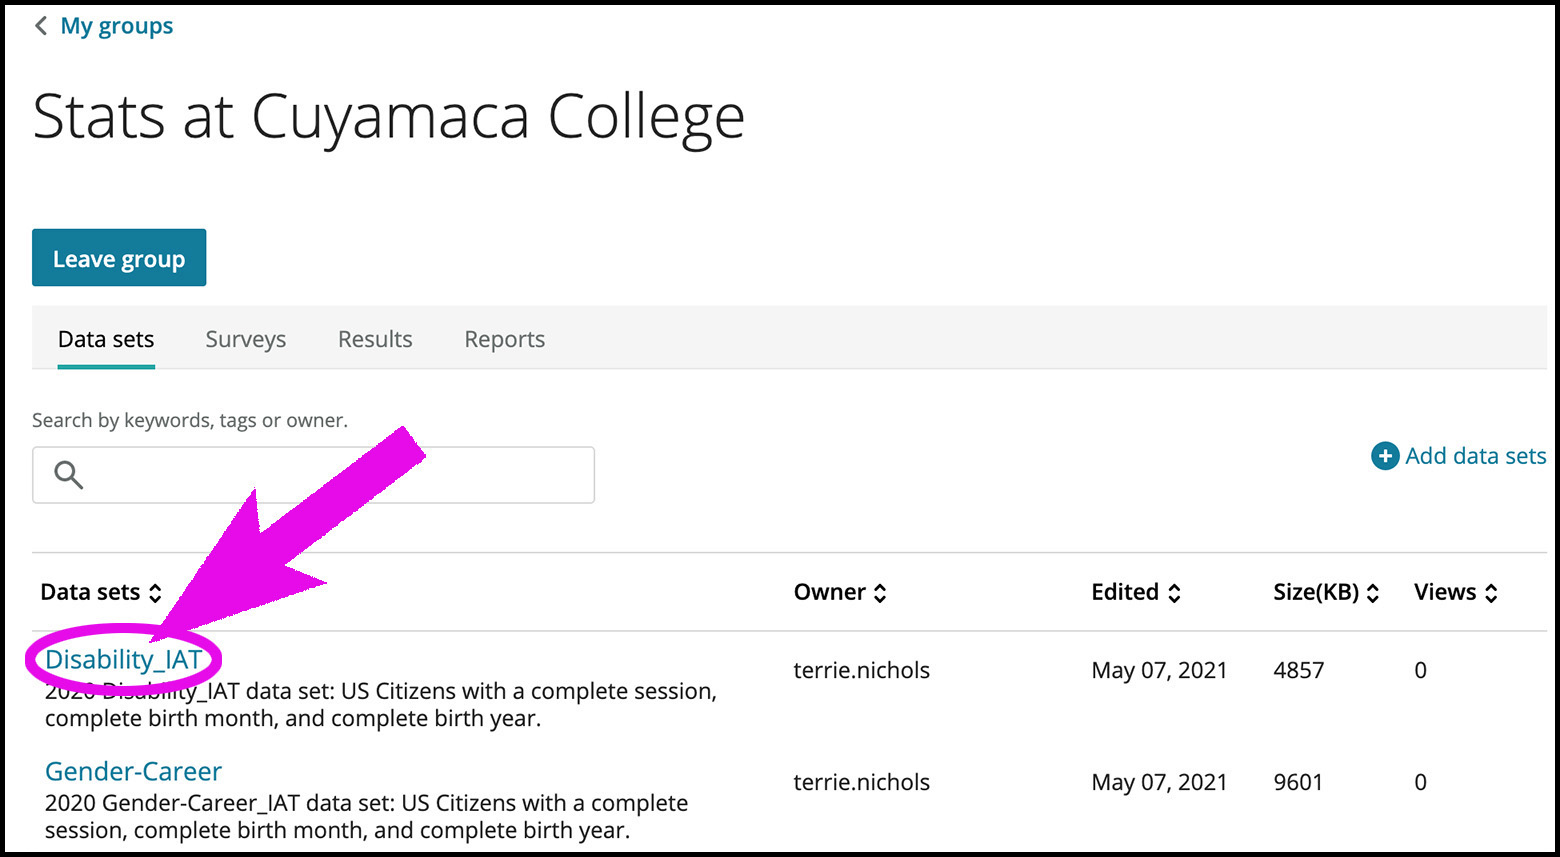The image size is (1560, 857).
Task: Click the plus icon beside Add data sets
Action: [x=1384, y=456]
